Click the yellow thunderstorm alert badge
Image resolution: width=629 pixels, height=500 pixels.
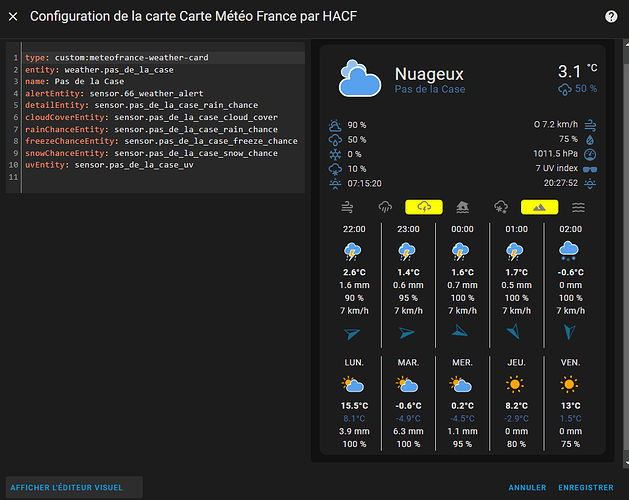[x=424, y=207]
